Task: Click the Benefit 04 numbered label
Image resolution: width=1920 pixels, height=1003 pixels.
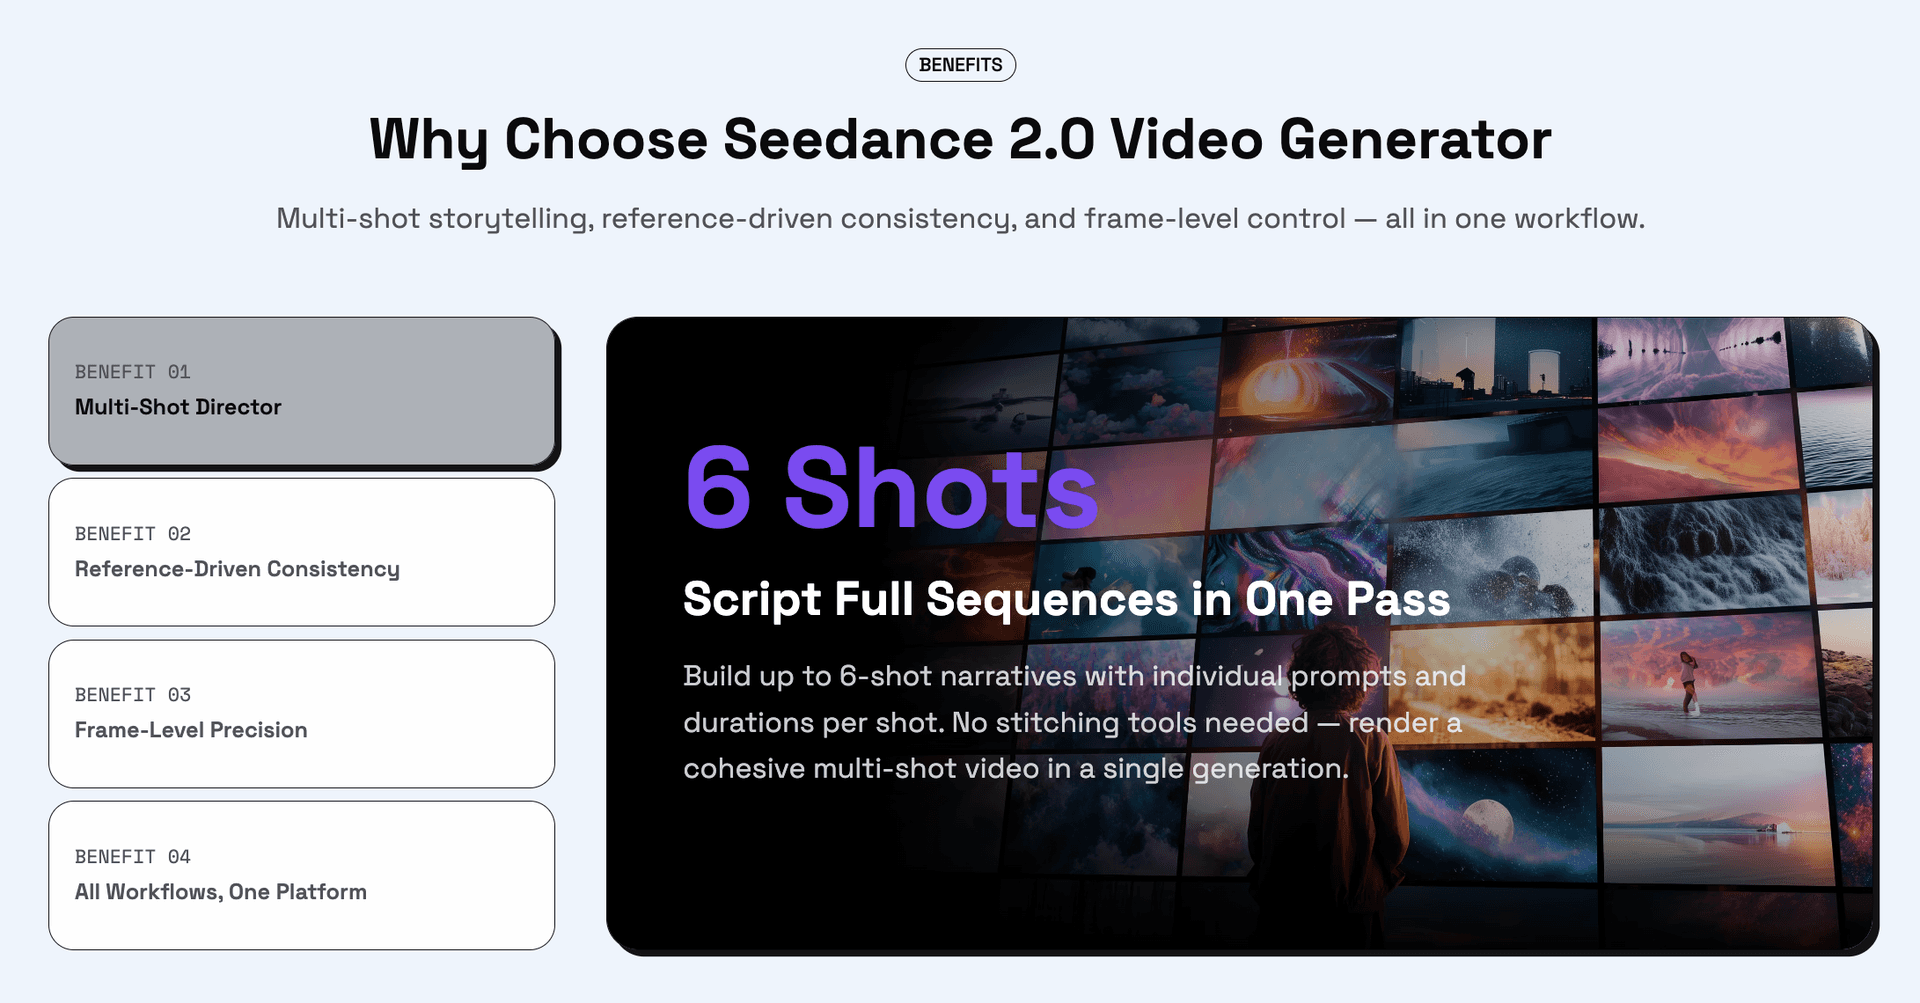Action: (131, 856)
